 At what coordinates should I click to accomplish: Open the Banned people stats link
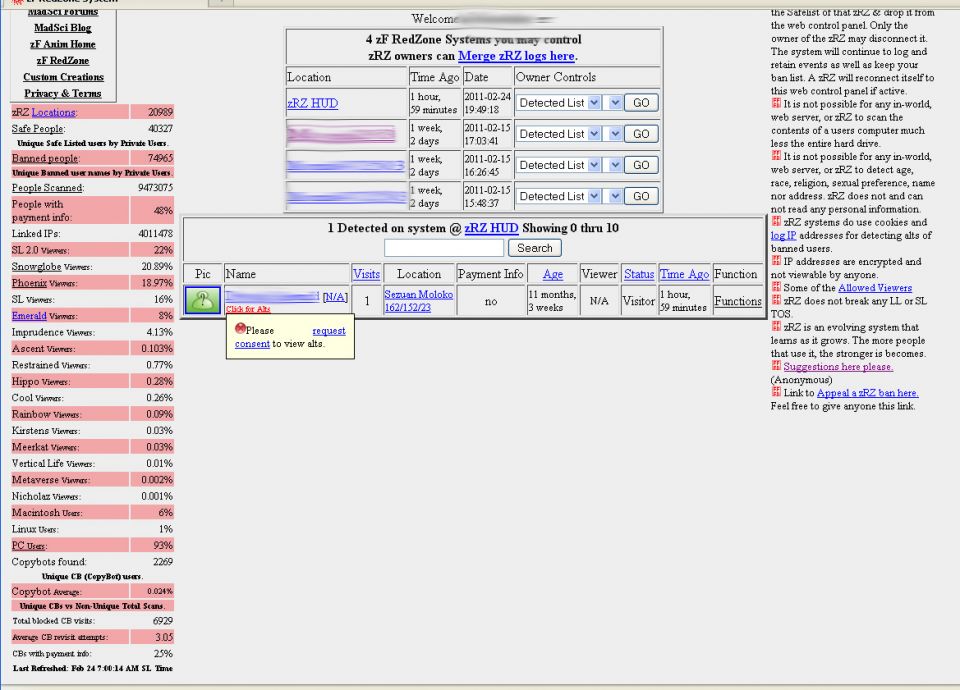[45, 158]
